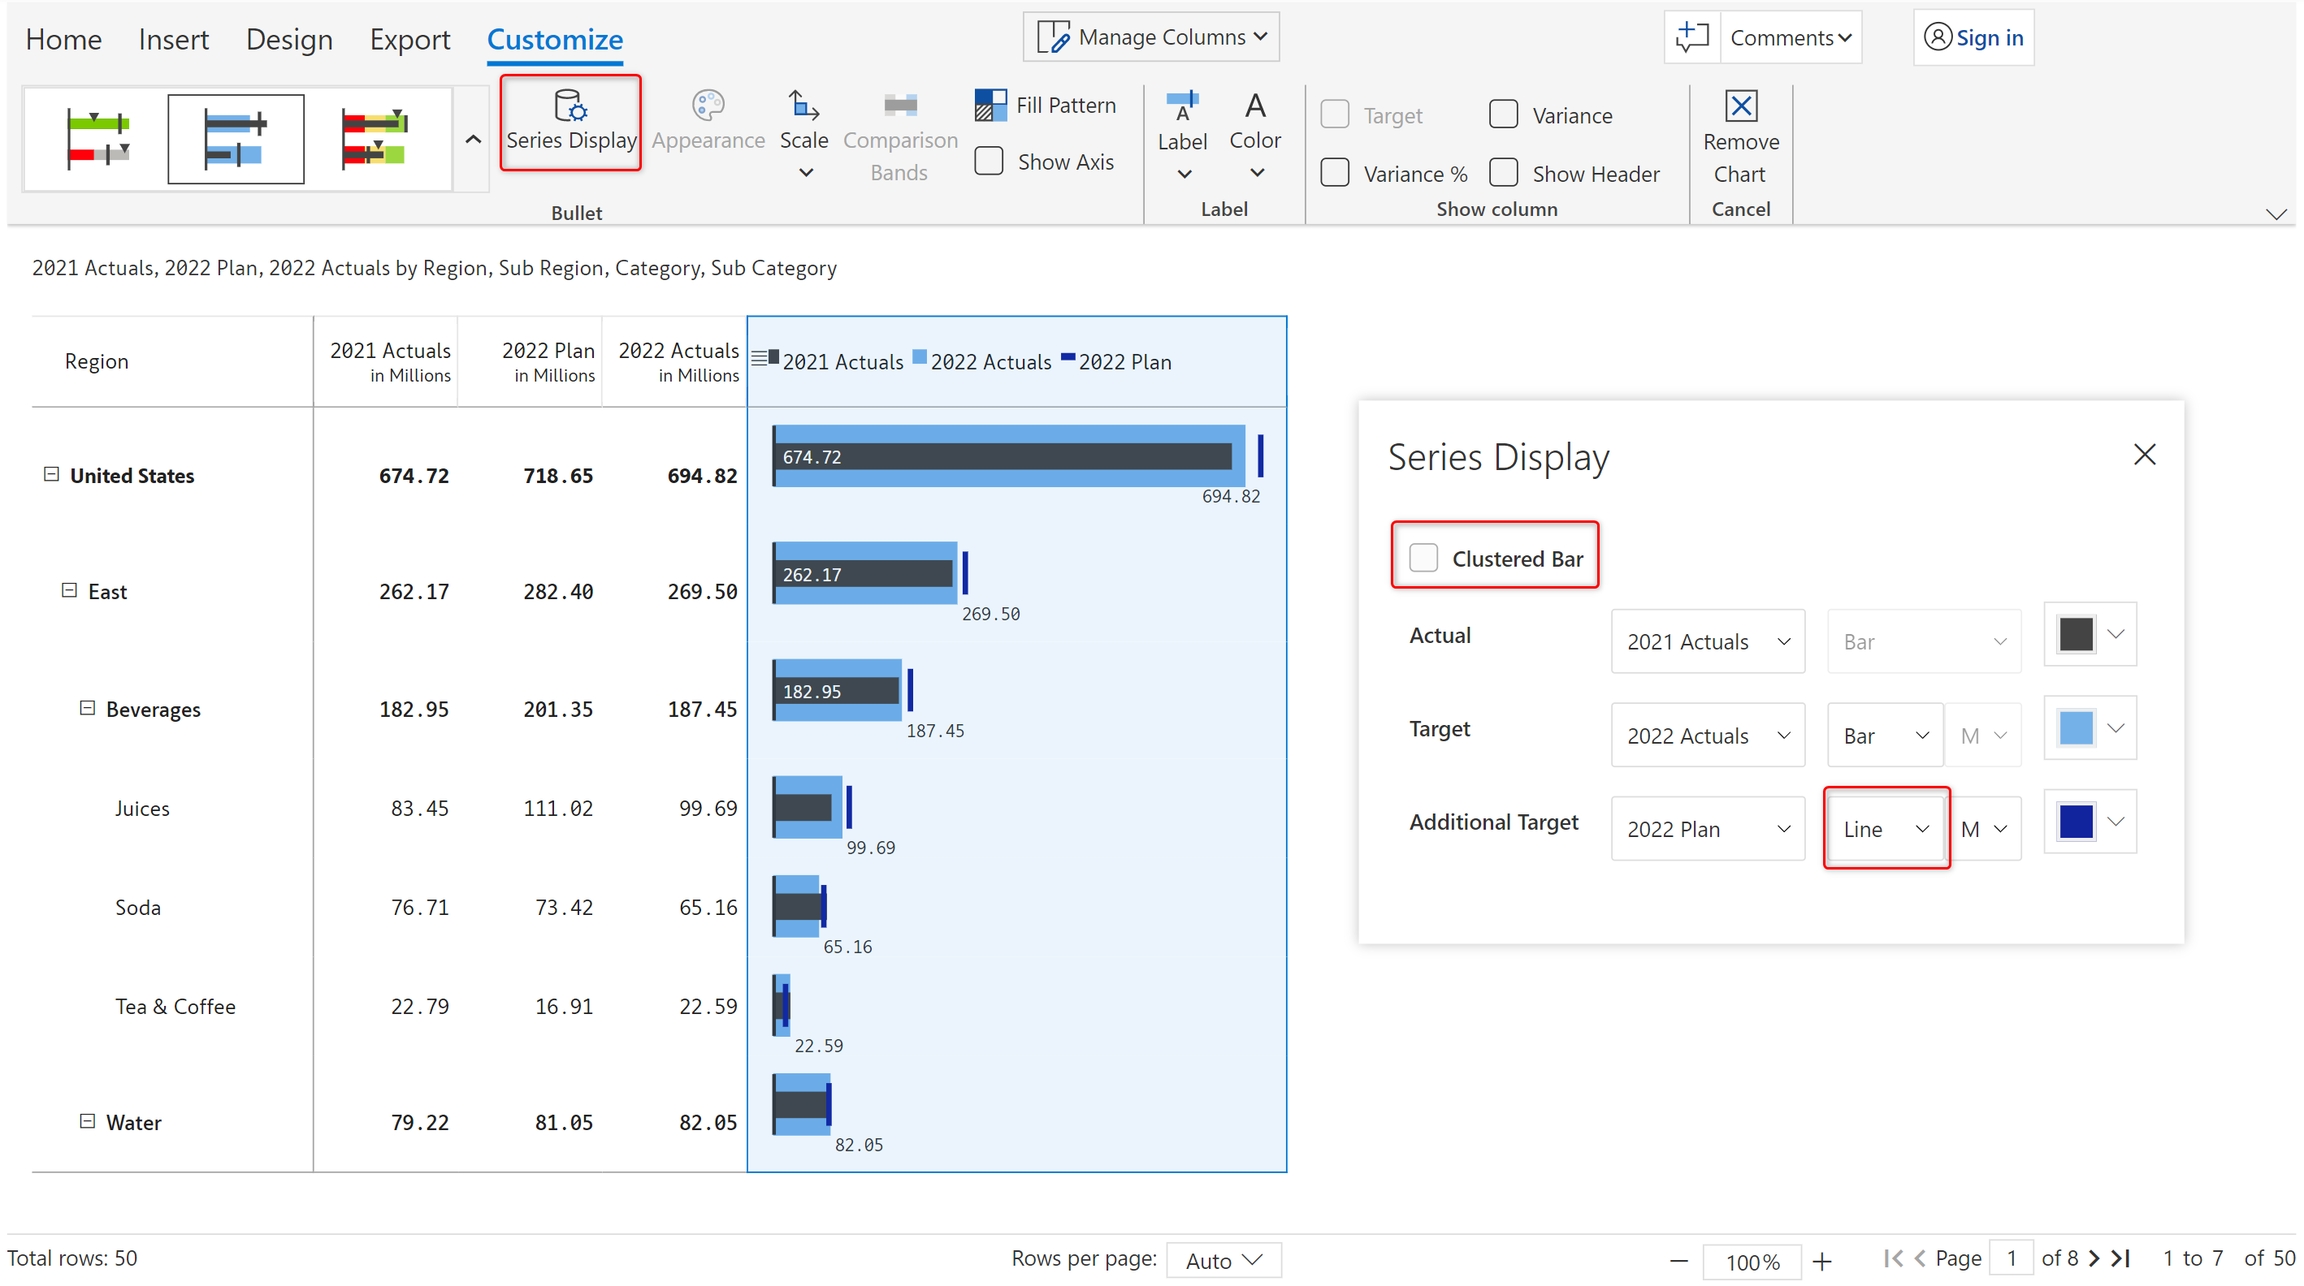Open the Label formatting icon
The height and width of the screenshot is (1286, 2304).
(x=1182, y=106)
